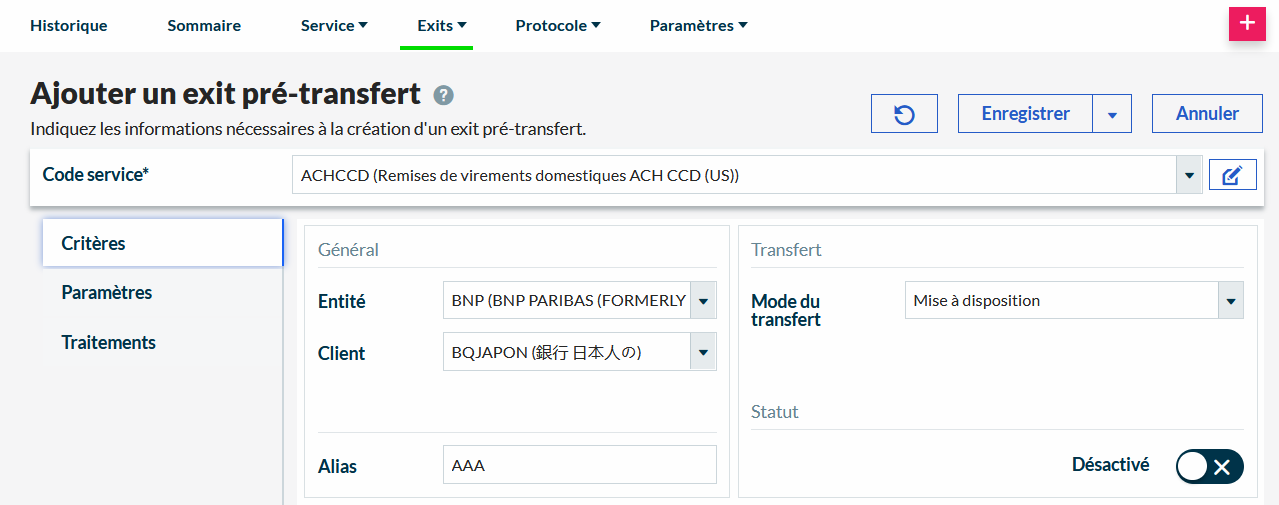The width and height of the screenshot is (1279, 505).
Task: Expand the Client dropdown list
Action: point(703,352)
